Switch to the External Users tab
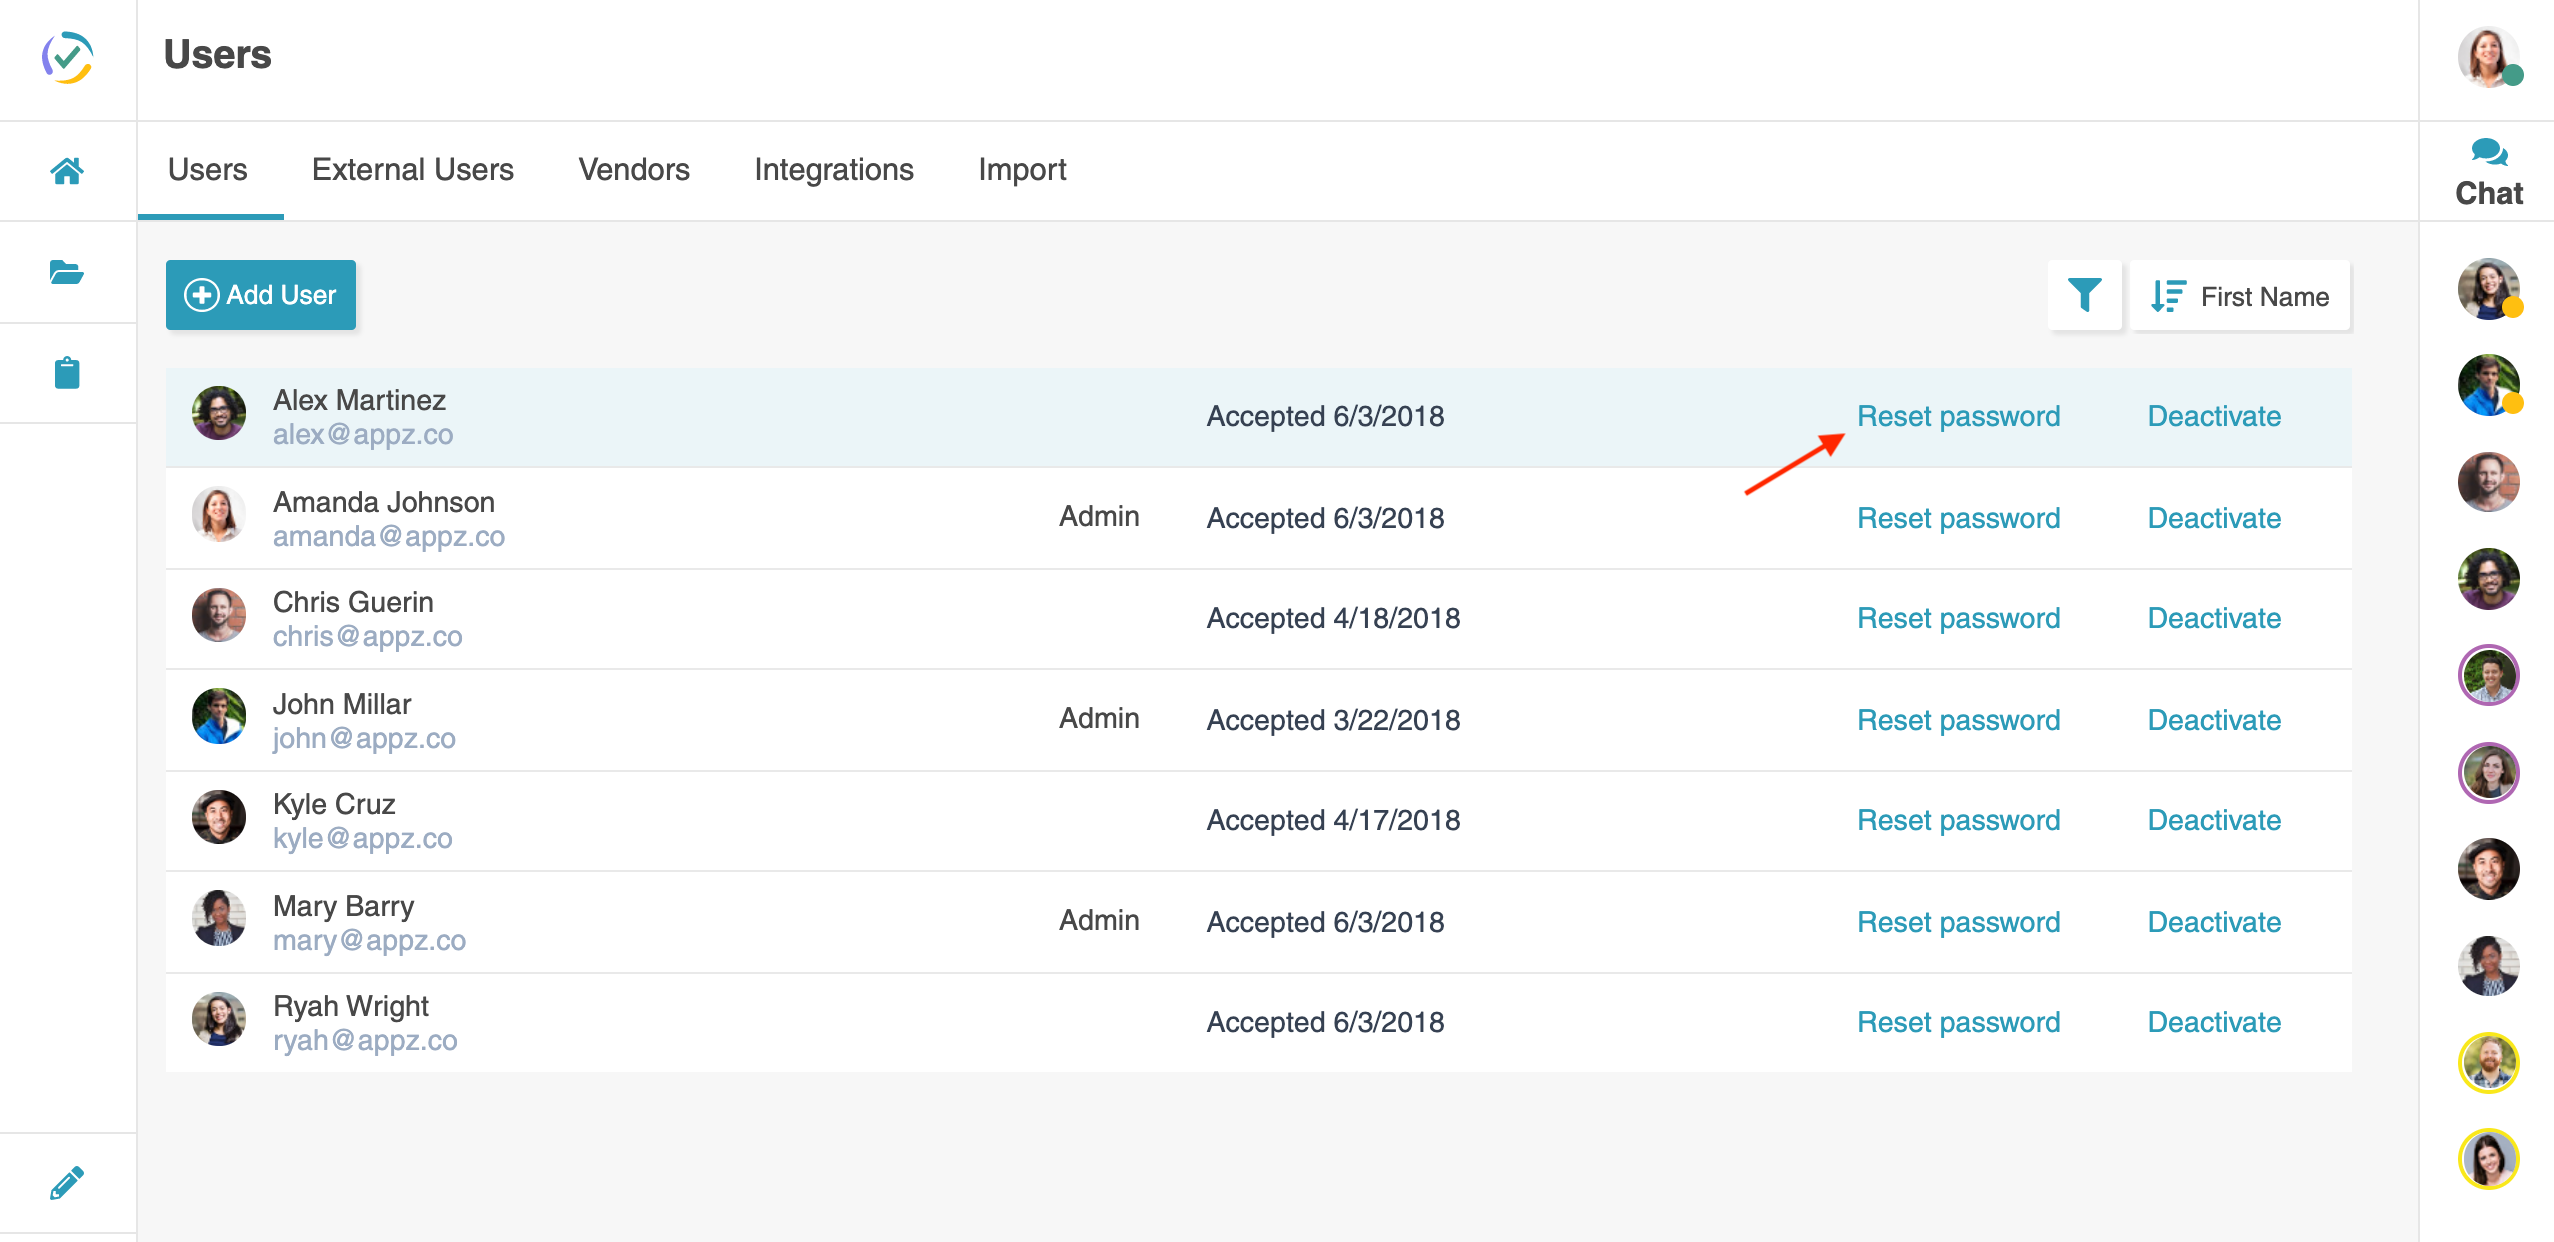Screen dimensions: 2554x1242 [x=412, y=170]
